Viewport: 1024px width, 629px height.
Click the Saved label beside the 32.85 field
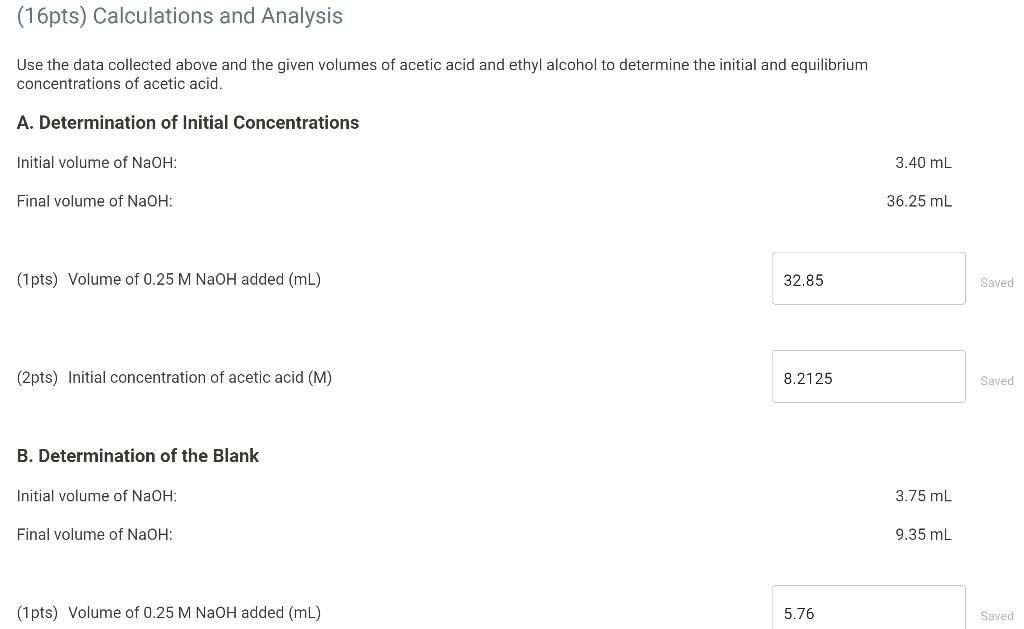pos(997,282)
